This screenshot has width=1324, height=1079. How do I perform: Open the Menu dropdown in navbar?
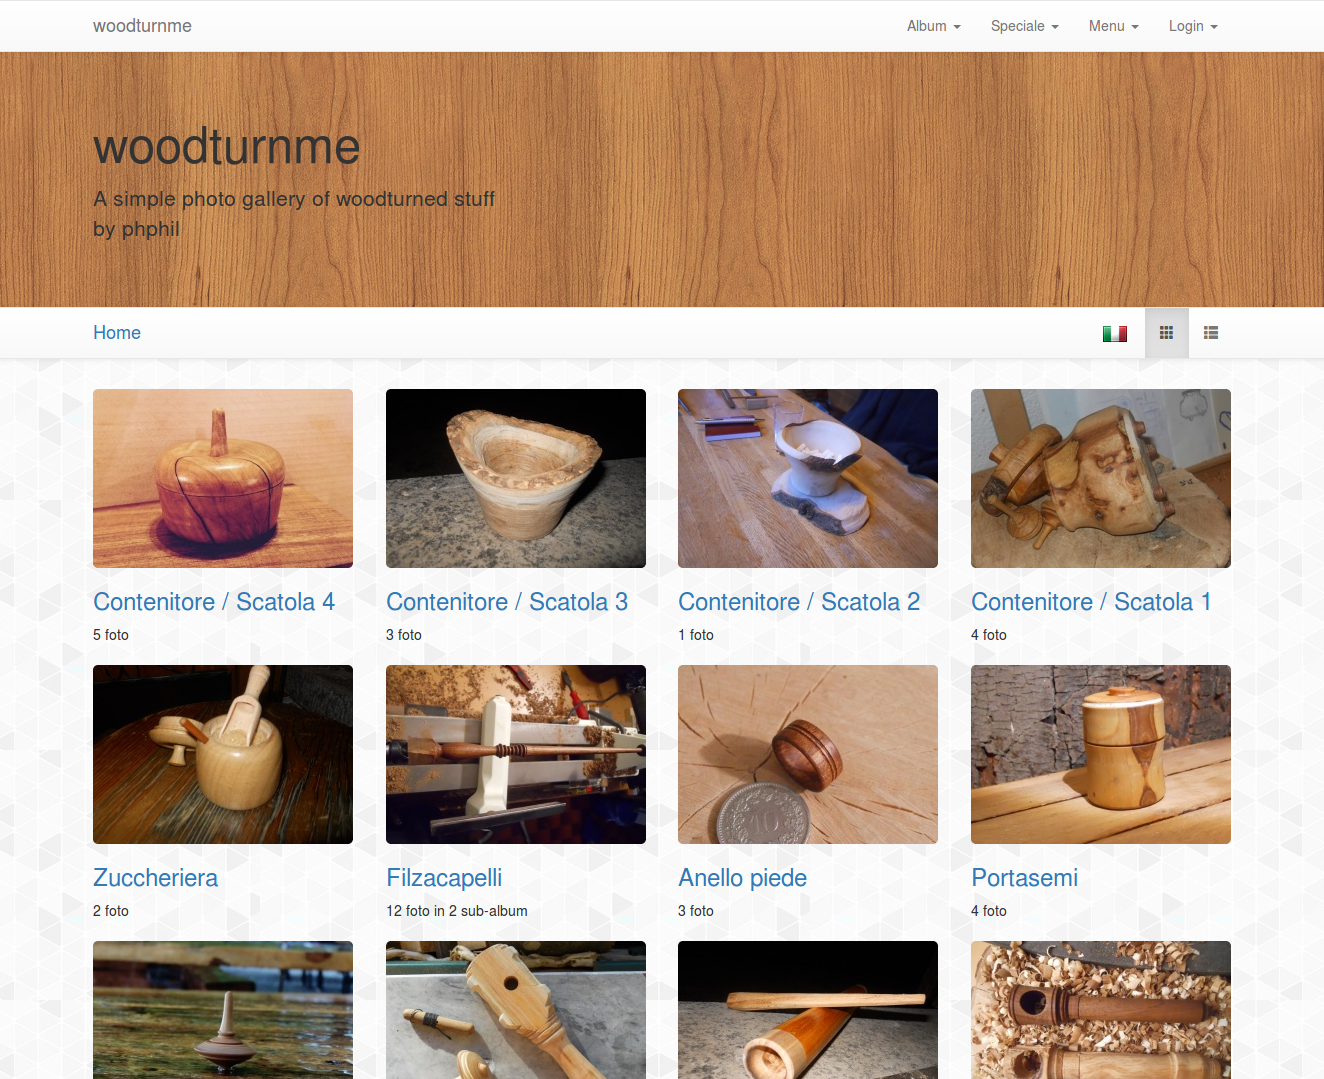pos(1113,26)
